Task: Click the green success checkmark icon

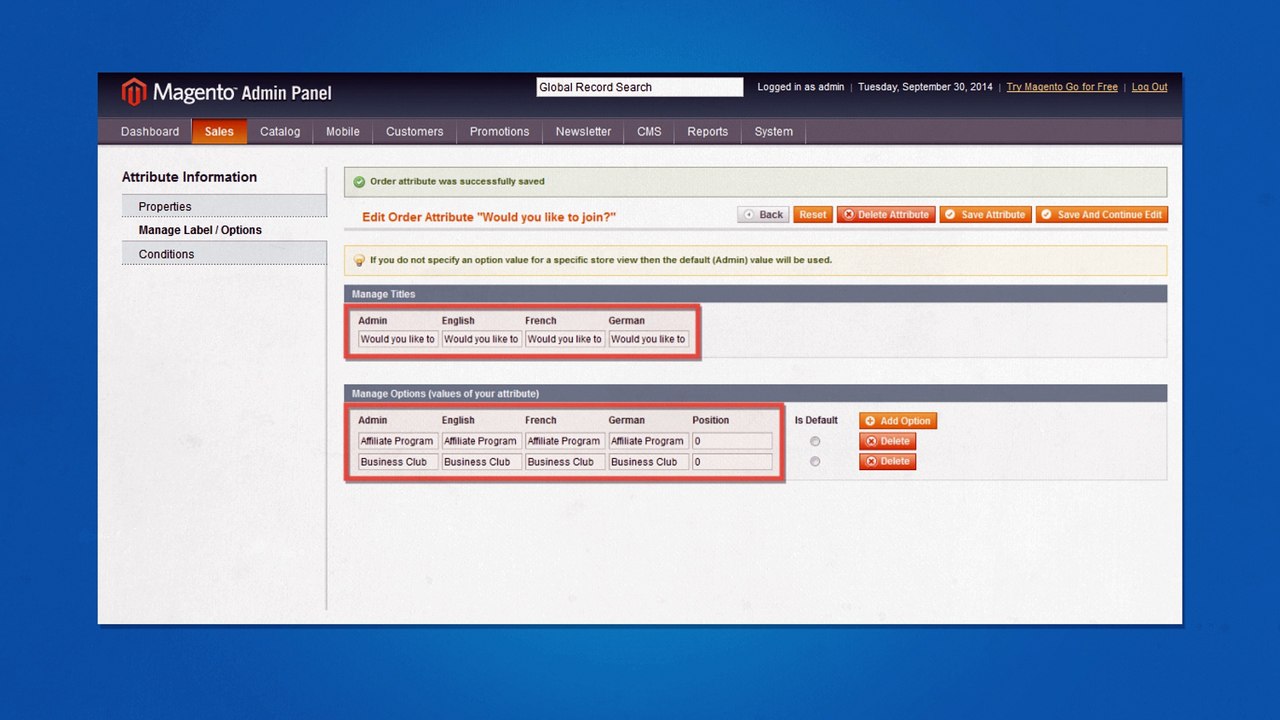Action: [x=359, y=182]
